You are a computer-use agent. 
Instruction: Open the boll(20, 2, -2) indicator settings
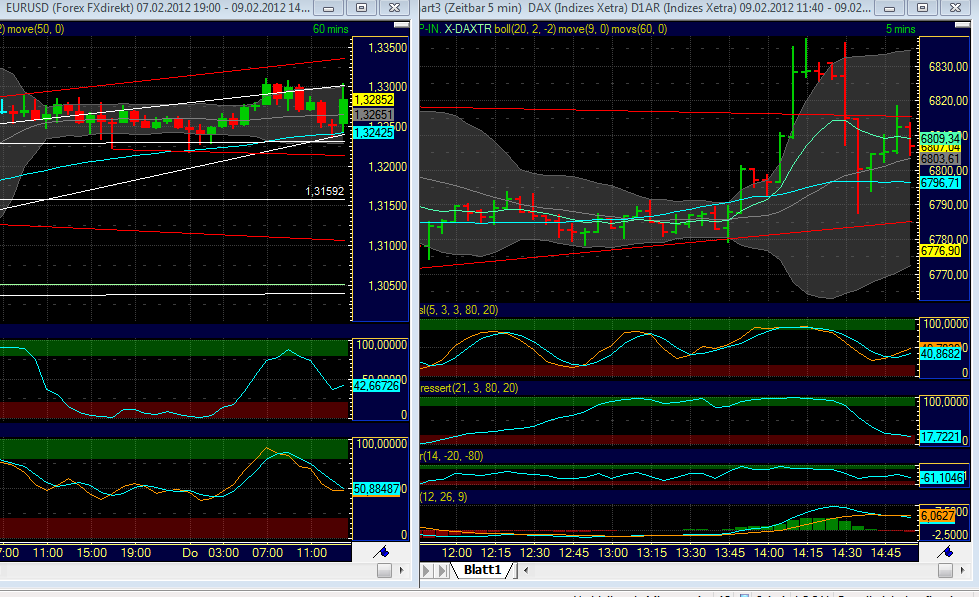(x=524, y=29)
